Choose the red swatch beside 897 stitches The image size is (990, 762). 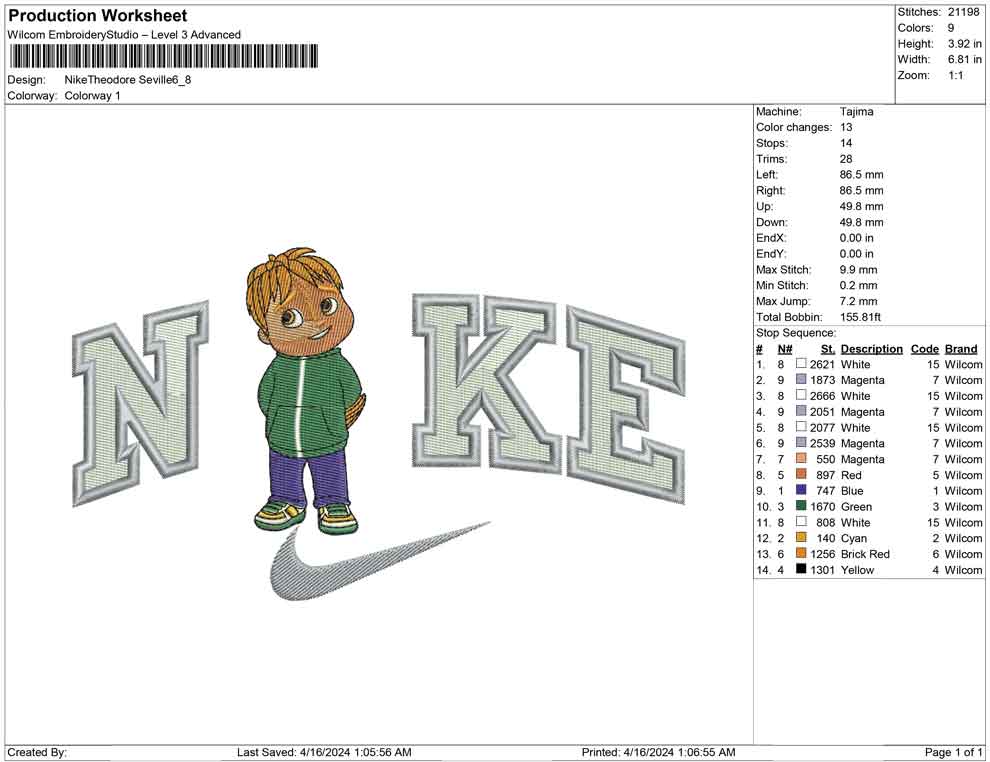coord(801,473)
